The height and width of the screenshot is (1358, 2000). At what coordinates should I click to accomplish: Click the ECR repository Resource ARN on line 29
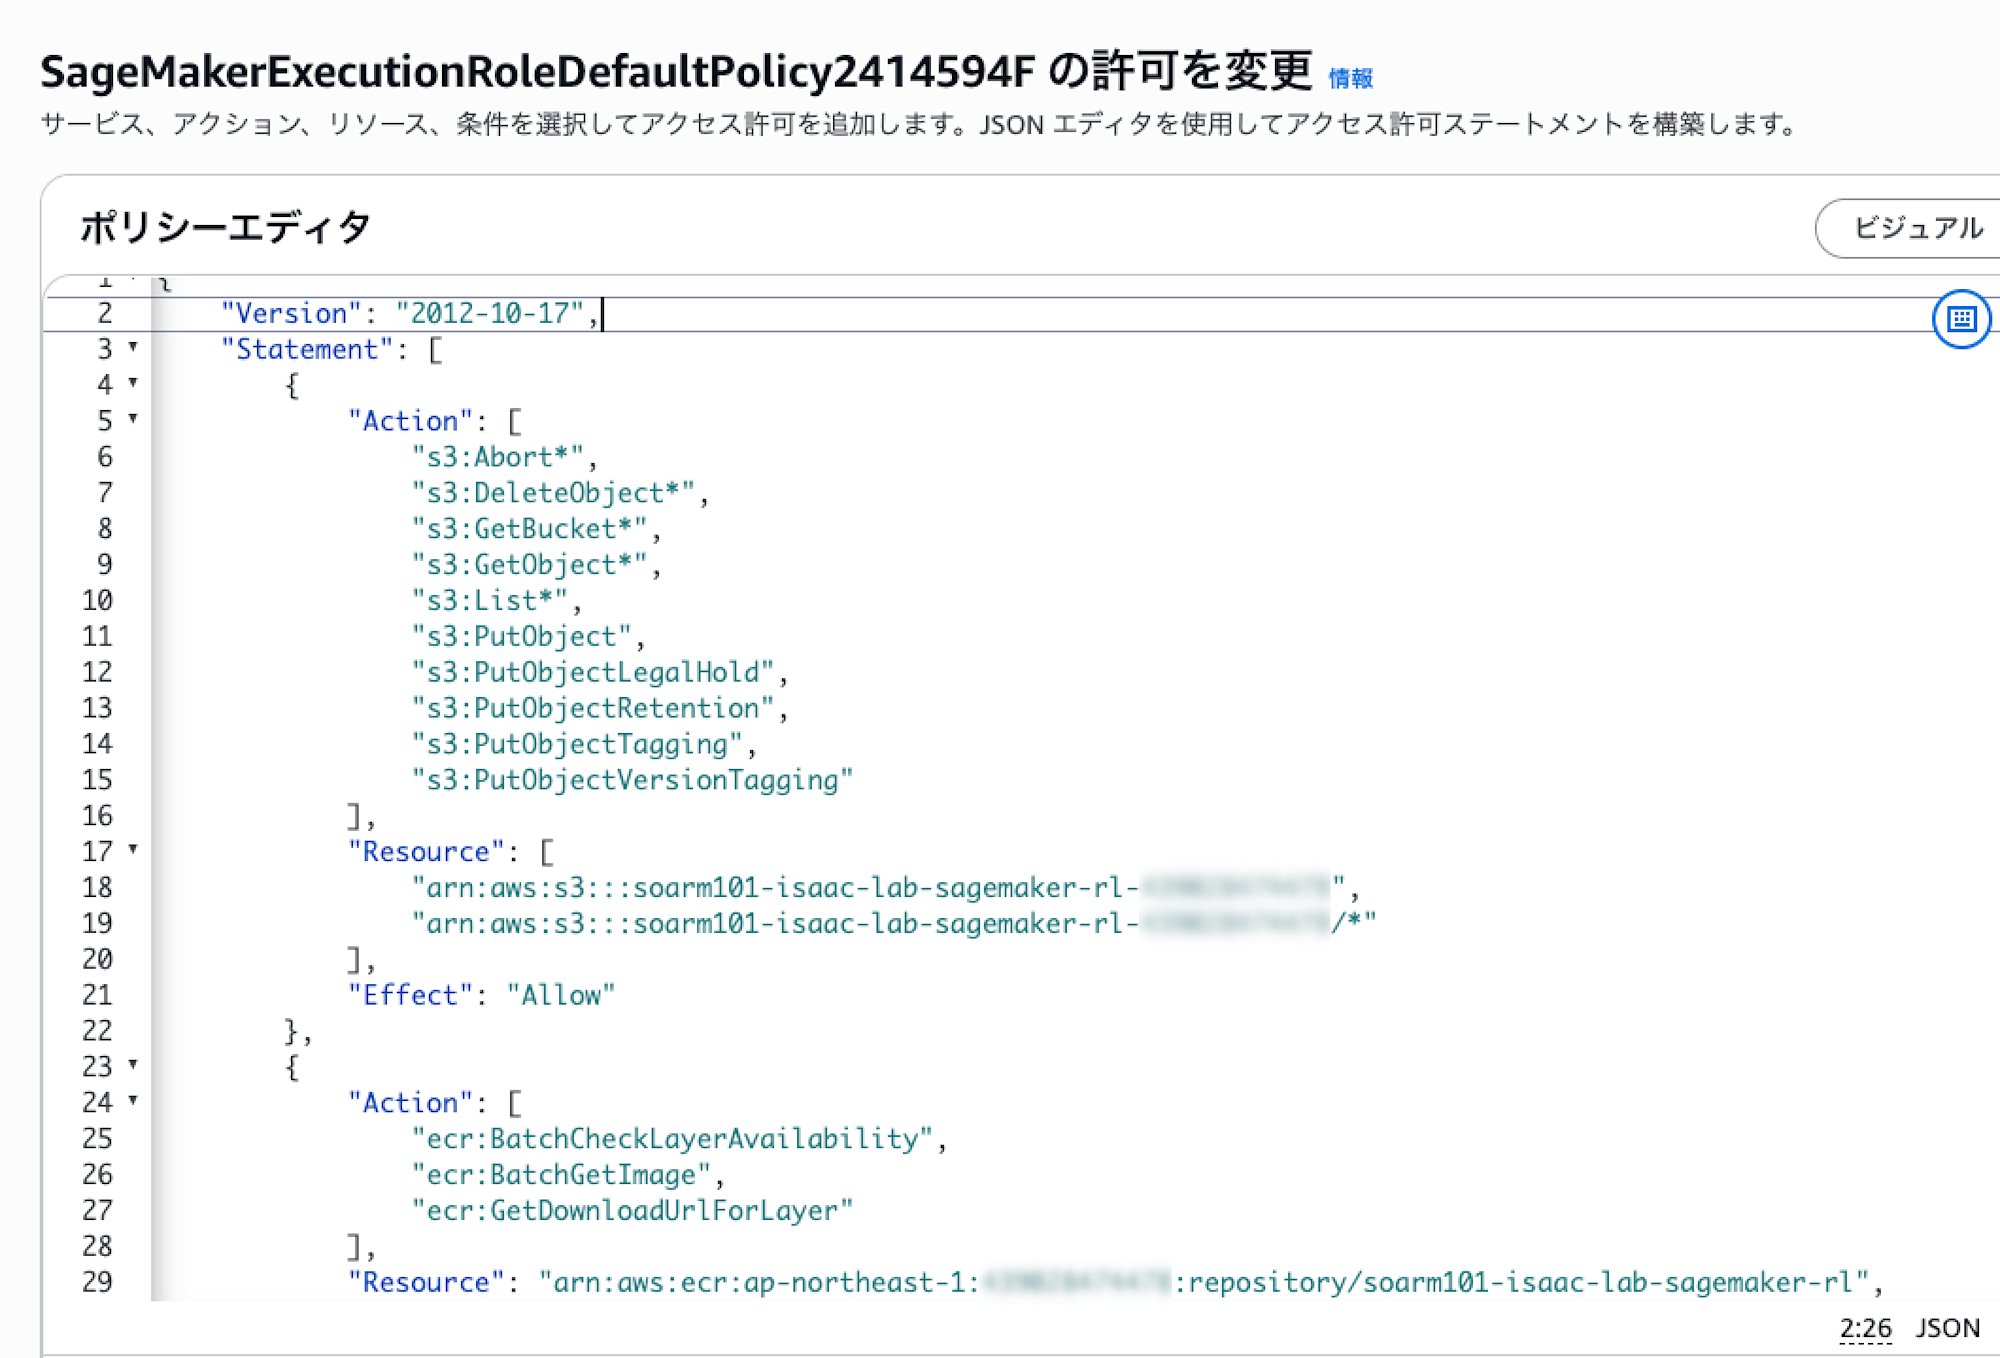pos(1204,1283)
